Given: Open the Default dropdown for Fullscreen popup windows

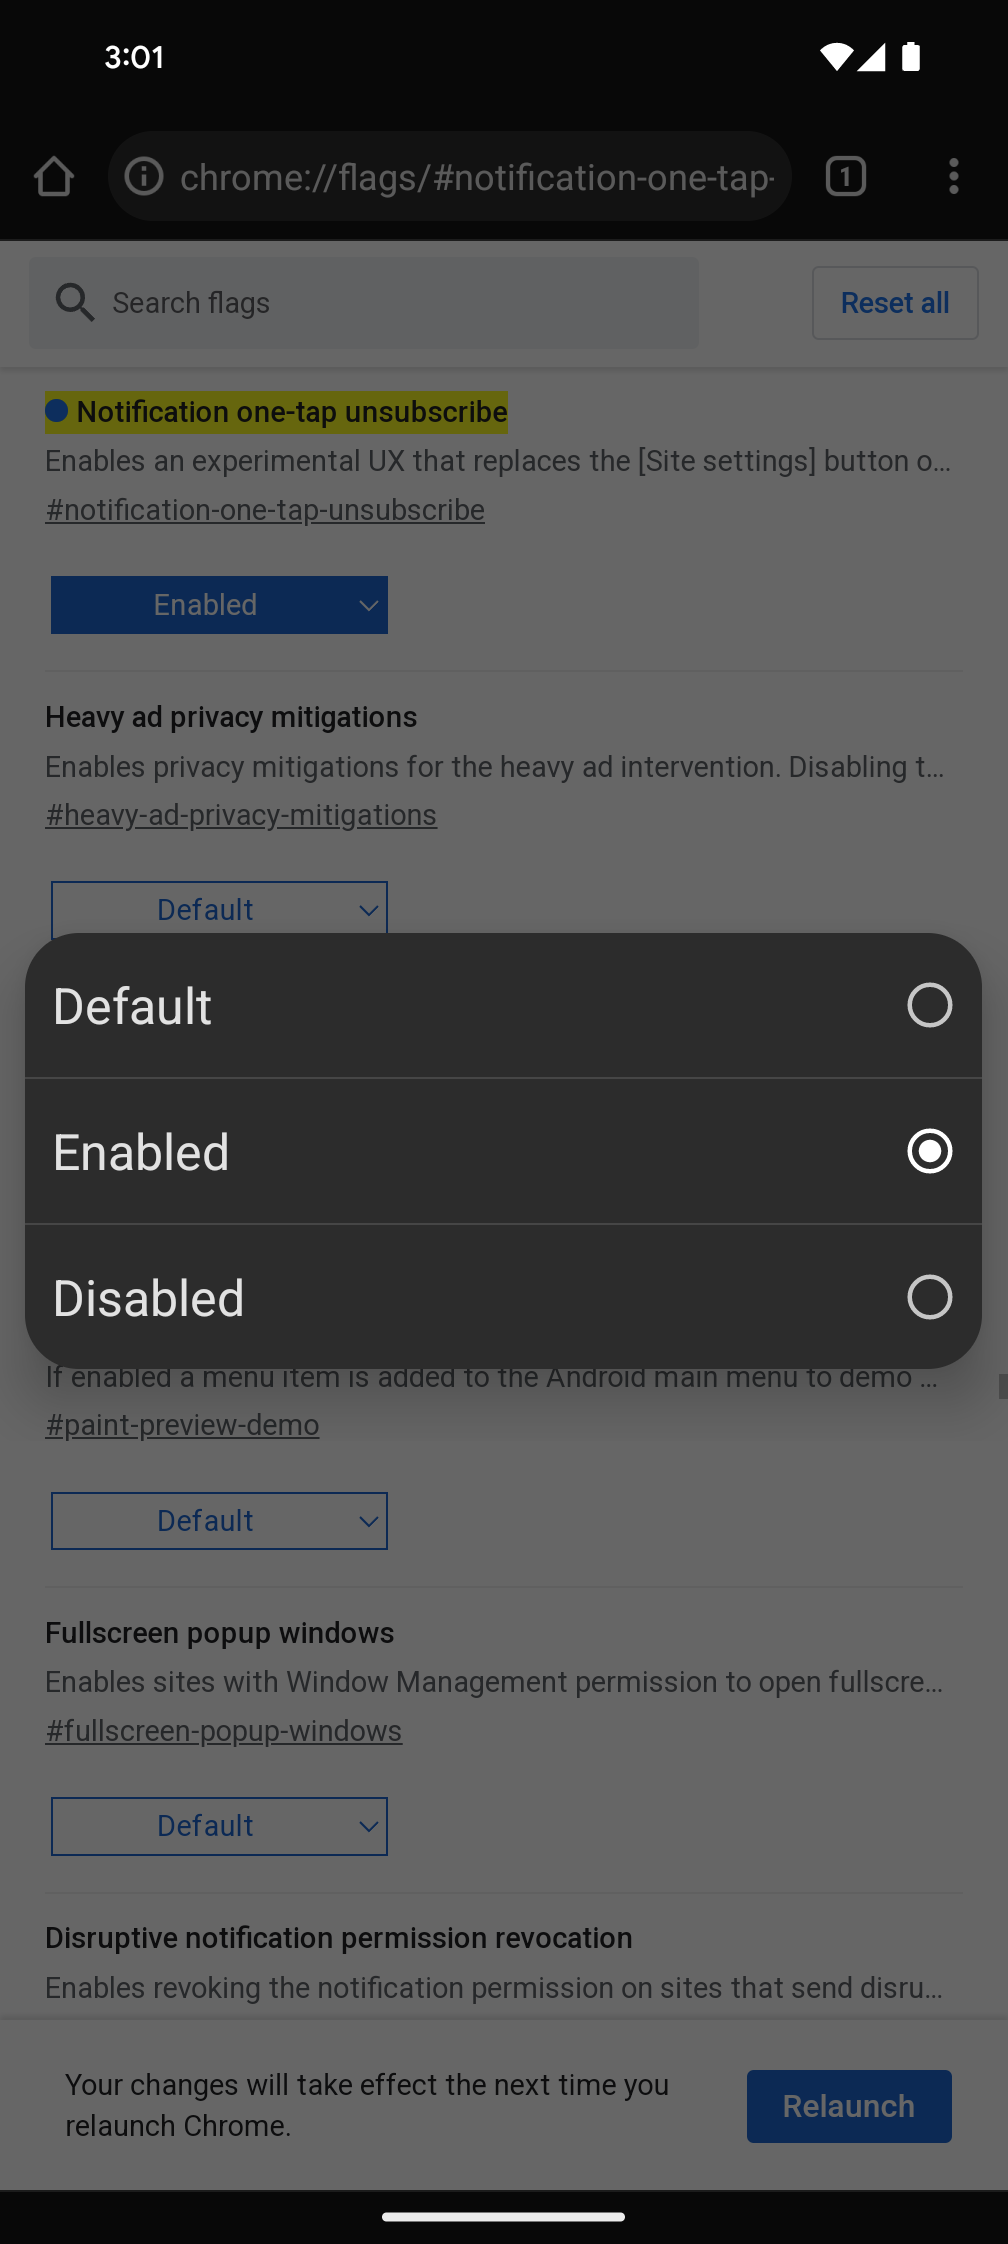Looking at the screenshot, I should pos(219,1825).
